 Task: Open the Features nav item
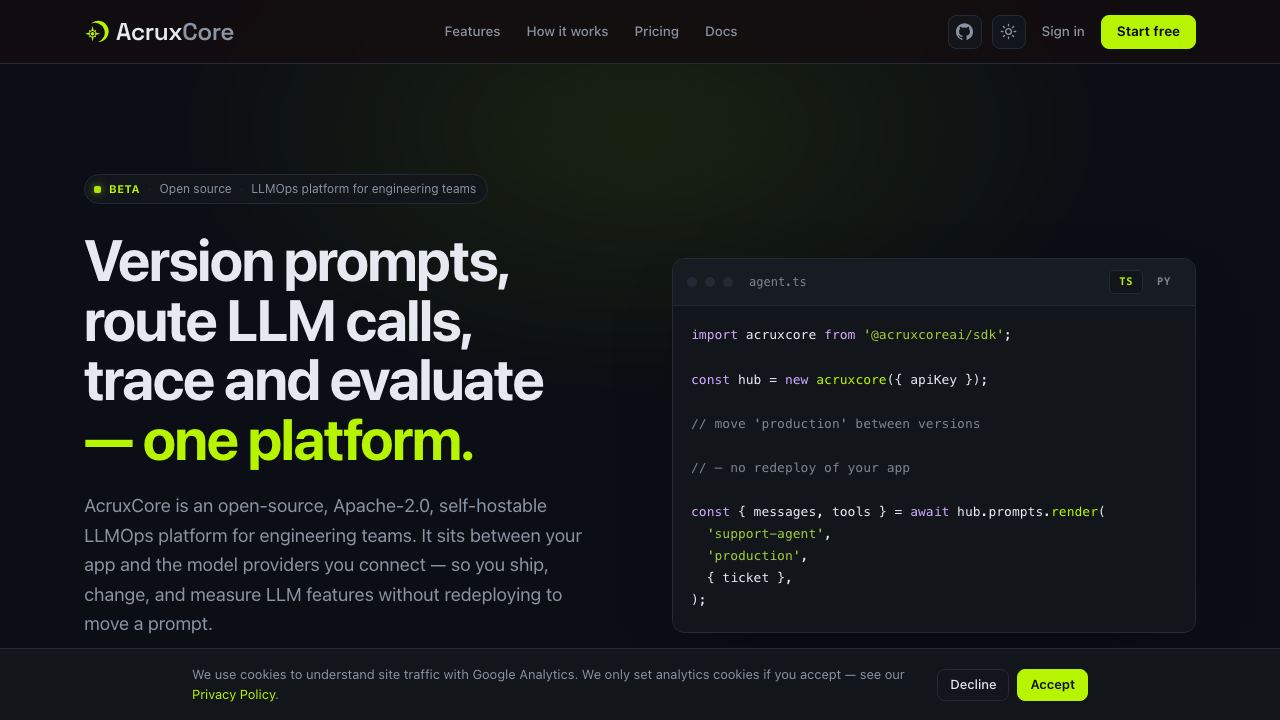[x=472, y=32]
